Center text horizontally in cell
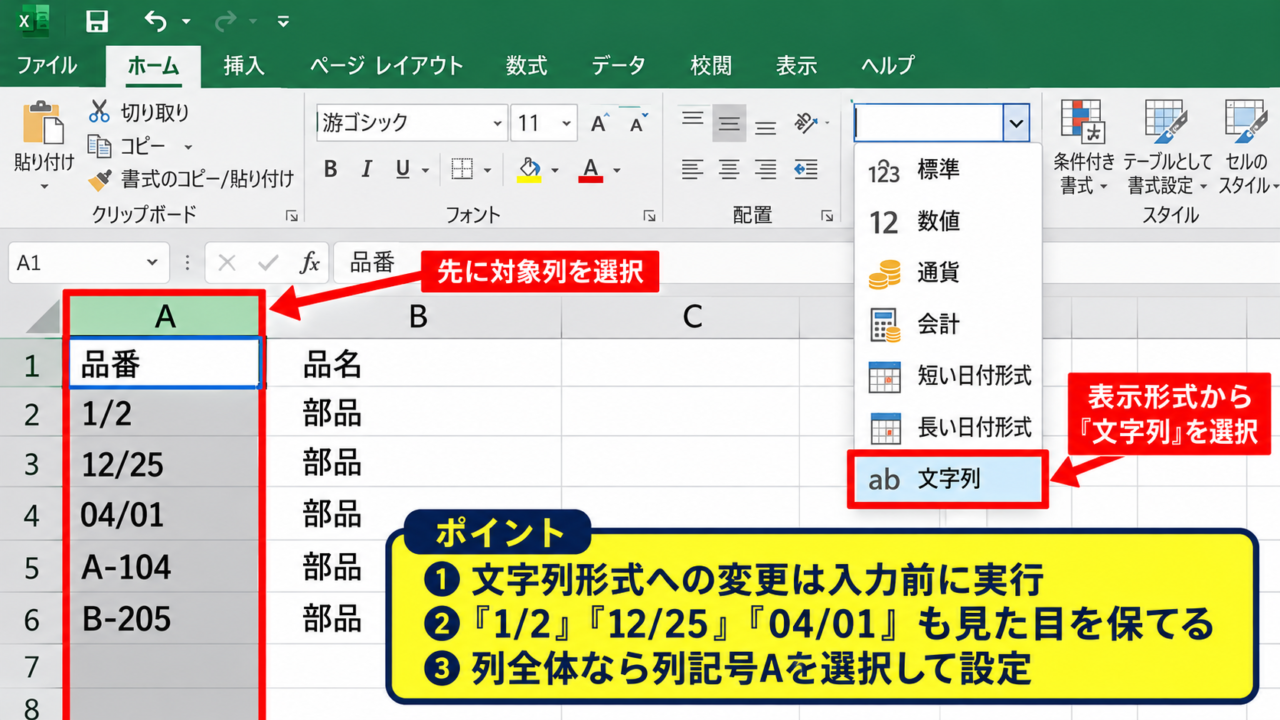 click(729, 169)
